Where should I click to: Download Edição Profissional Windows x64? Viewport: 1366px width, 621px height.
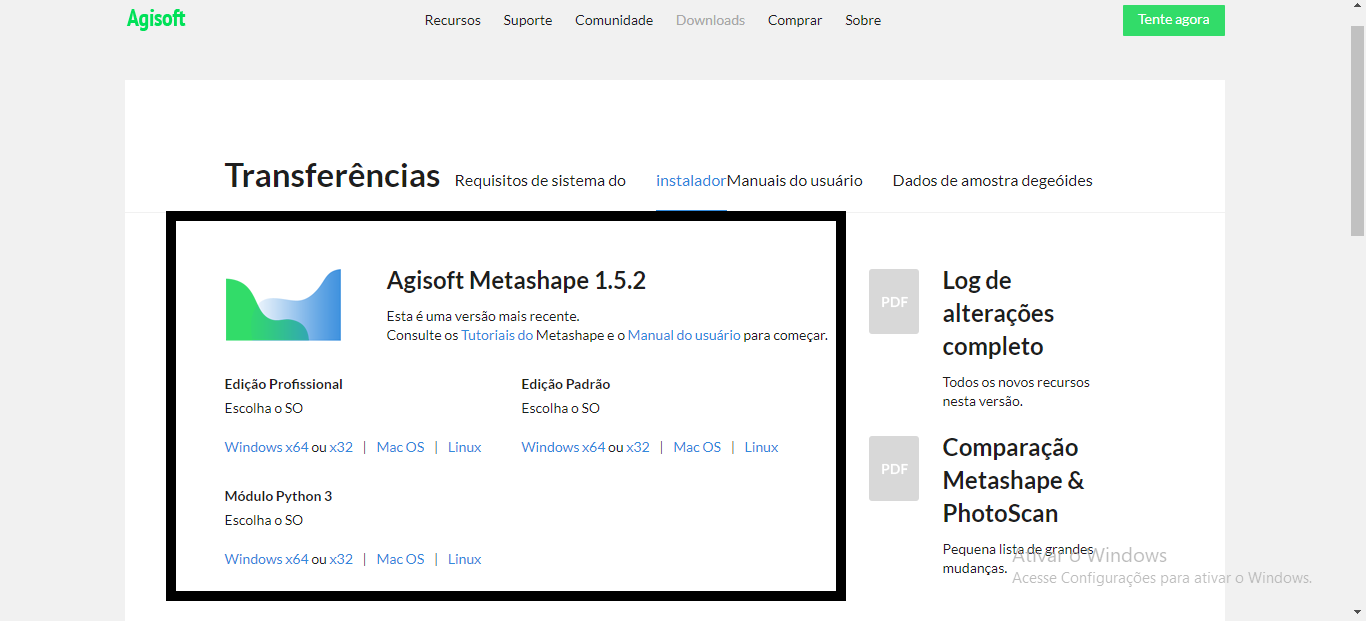pyautogui.click(x=266, y=447)
